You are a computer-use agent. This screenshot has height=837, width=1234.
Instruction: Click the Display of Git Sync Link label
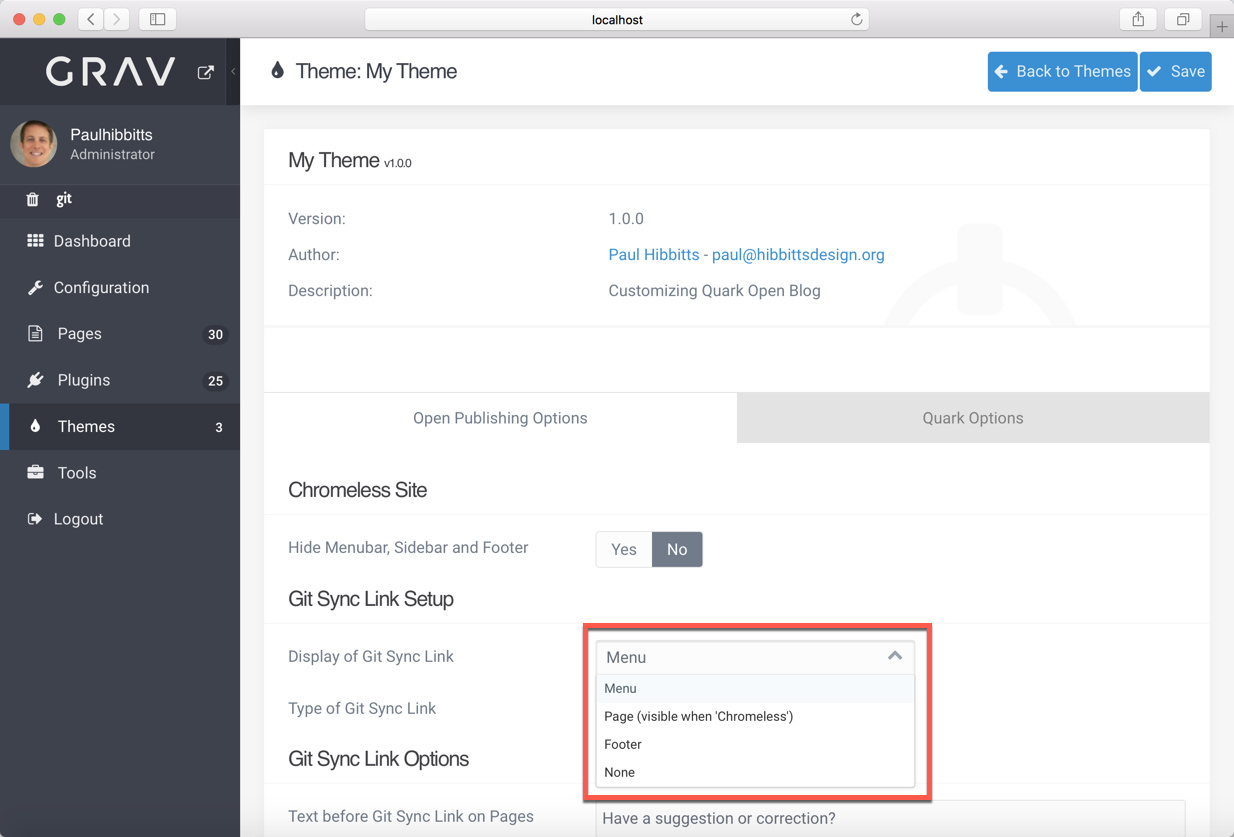371,656
